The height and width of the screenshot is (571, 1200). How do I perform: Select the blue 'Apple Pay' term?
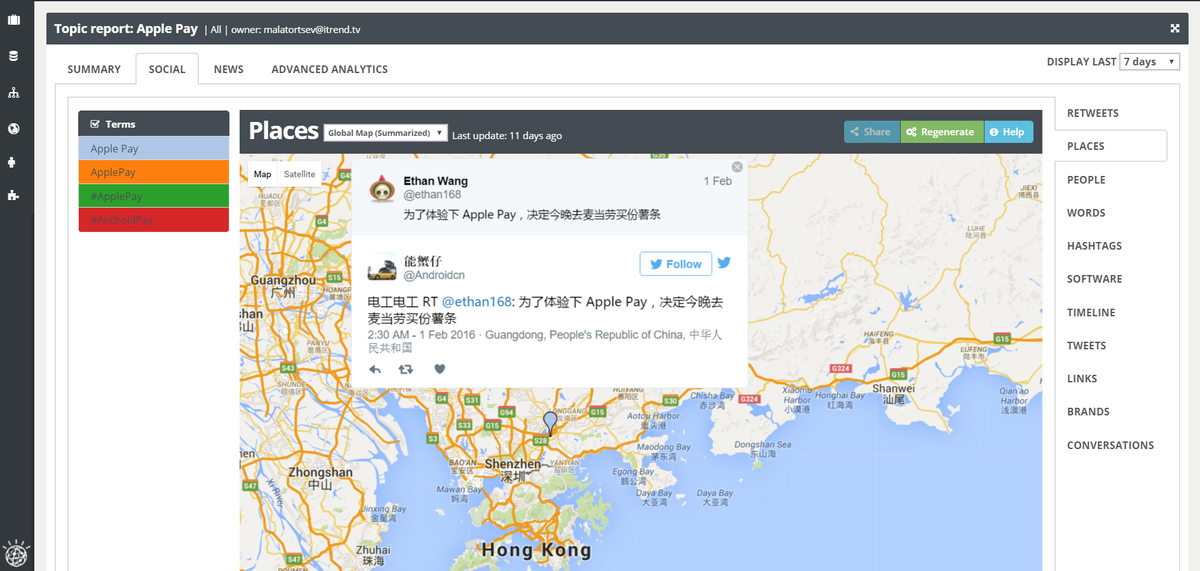pos(154,149)
